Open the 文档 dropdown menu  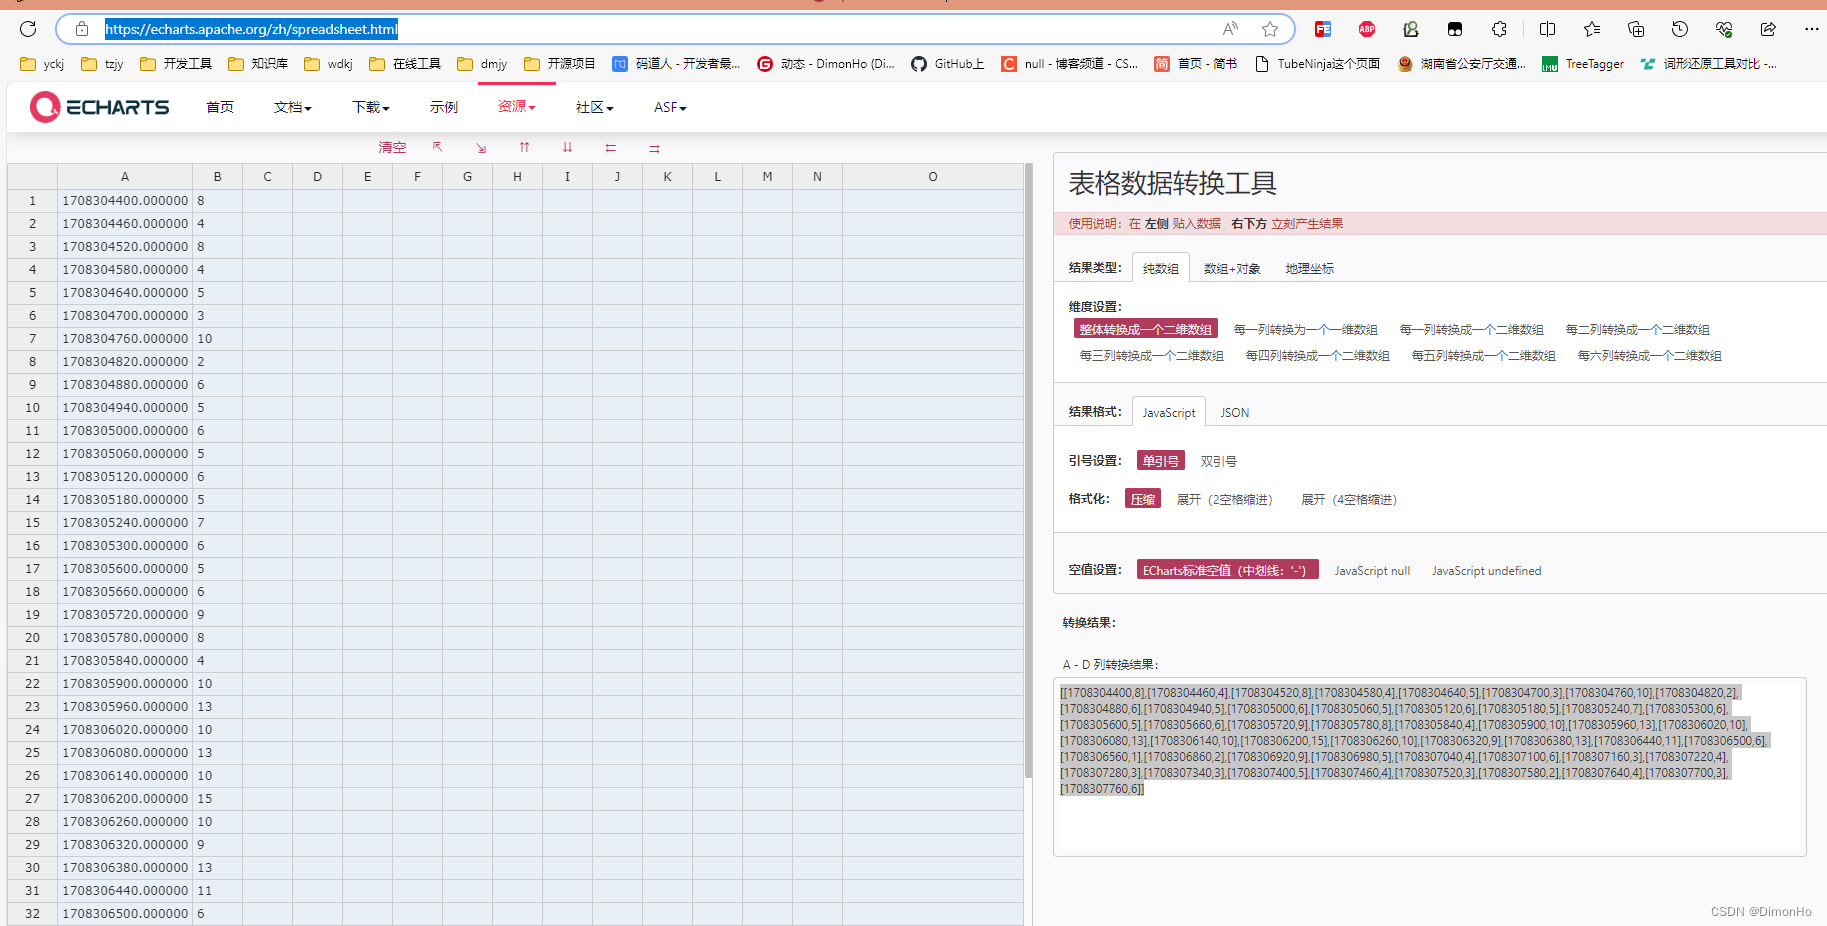click(291, 107)
